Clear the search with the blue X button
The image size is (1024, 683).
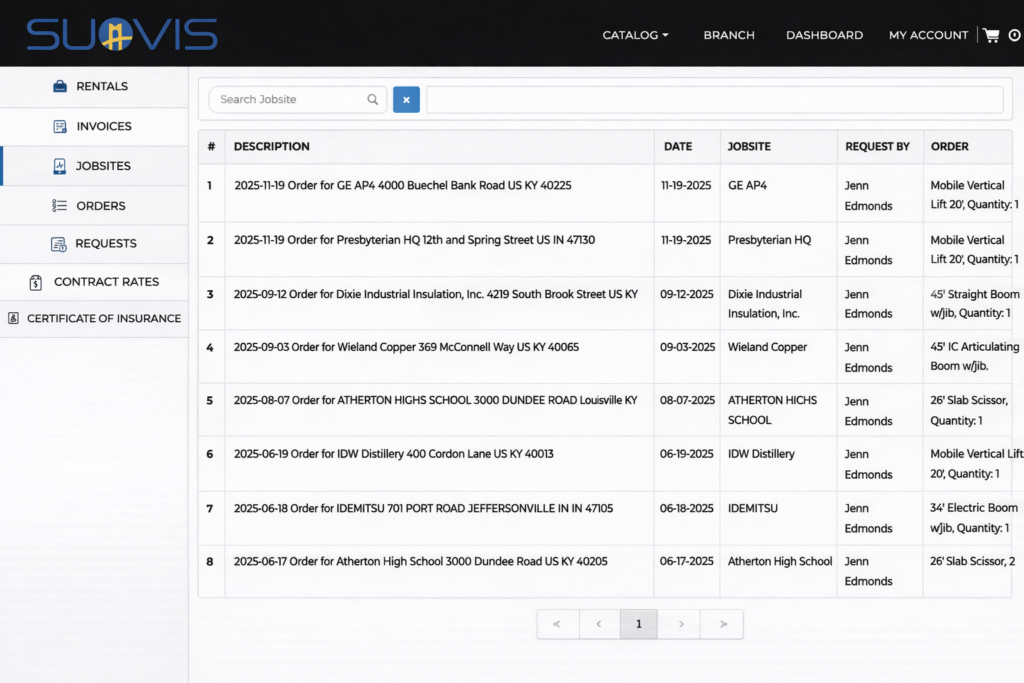pyautogui.click(x=406, y=100)
